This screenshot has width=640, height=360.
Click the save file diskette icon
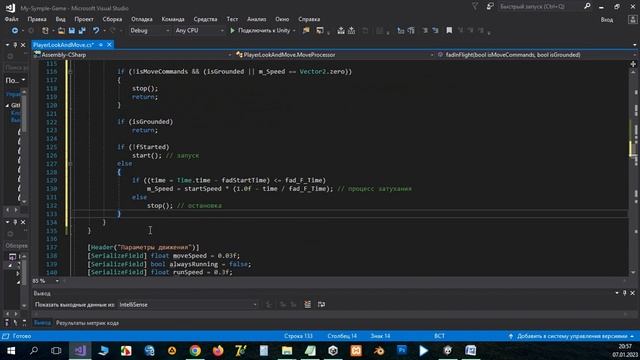point(72,31)
